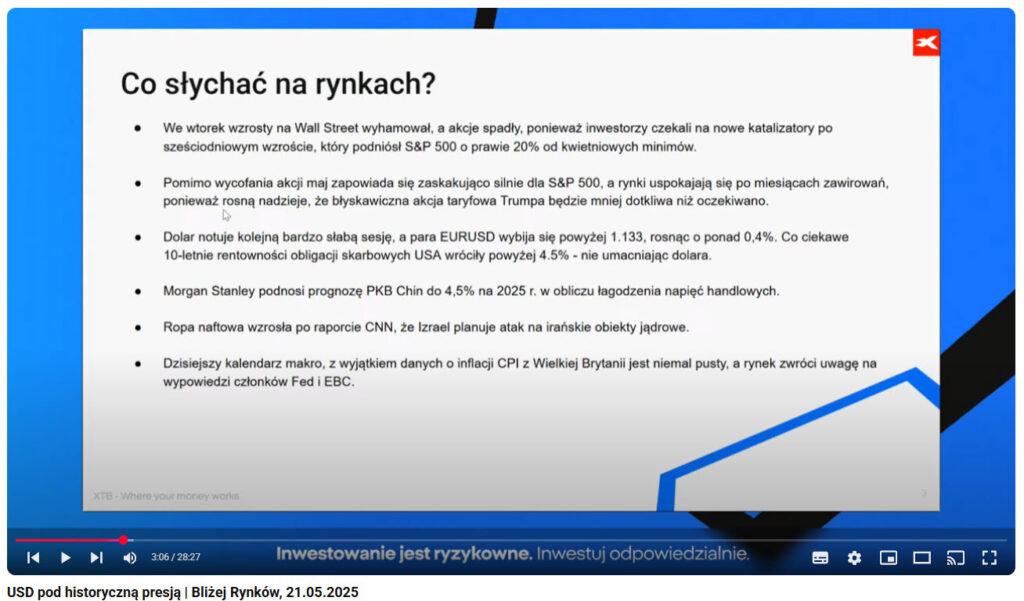Image resolution: width=1024 pixels, height=601 pixels.
Task: Switch to theater mode
Action: point(922,557)
